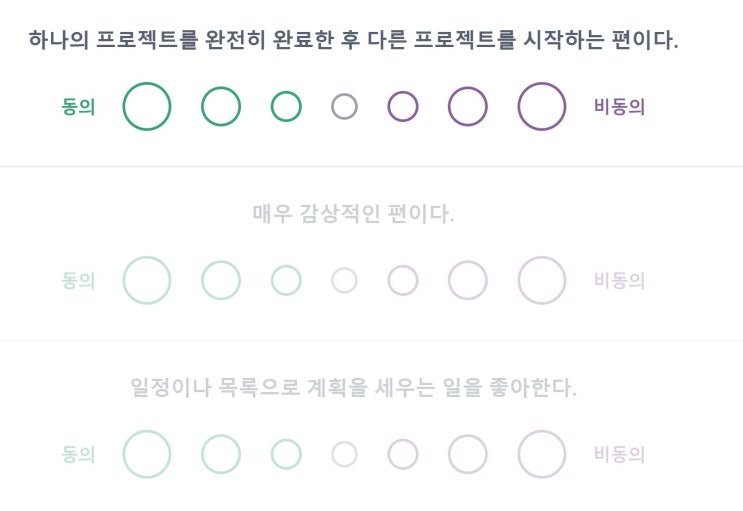Click the green 동의 label of first question
The image size is (743, 511).
tap(78, 107)
